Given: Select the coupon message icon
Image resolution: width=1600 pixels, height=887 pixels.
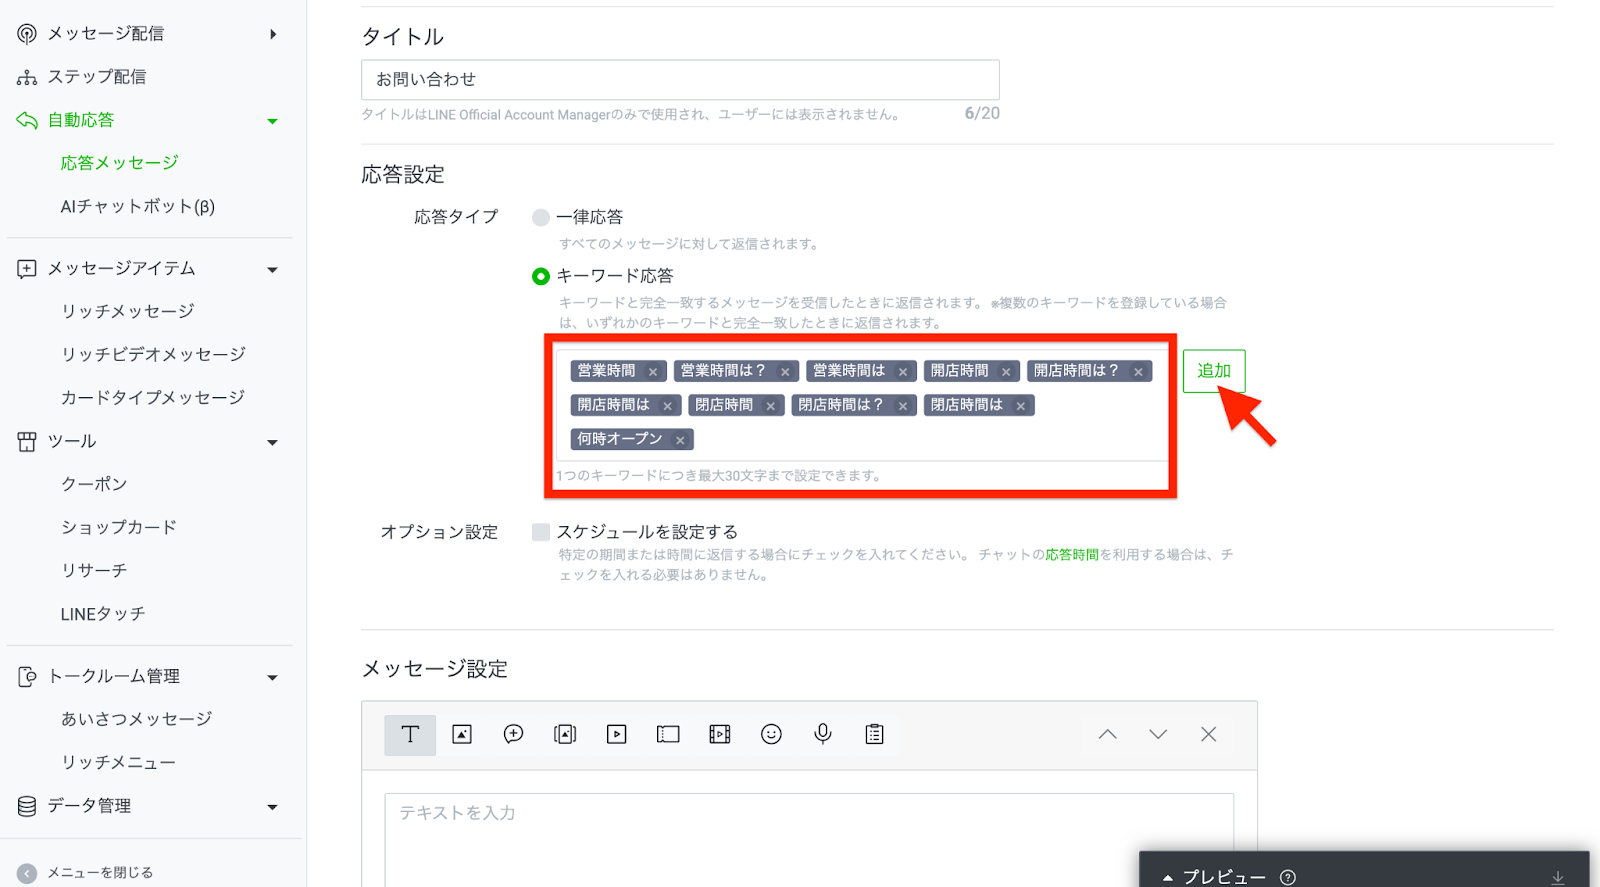Looking at the screenshot, I should pyautogui.click(x=668, y=734).
